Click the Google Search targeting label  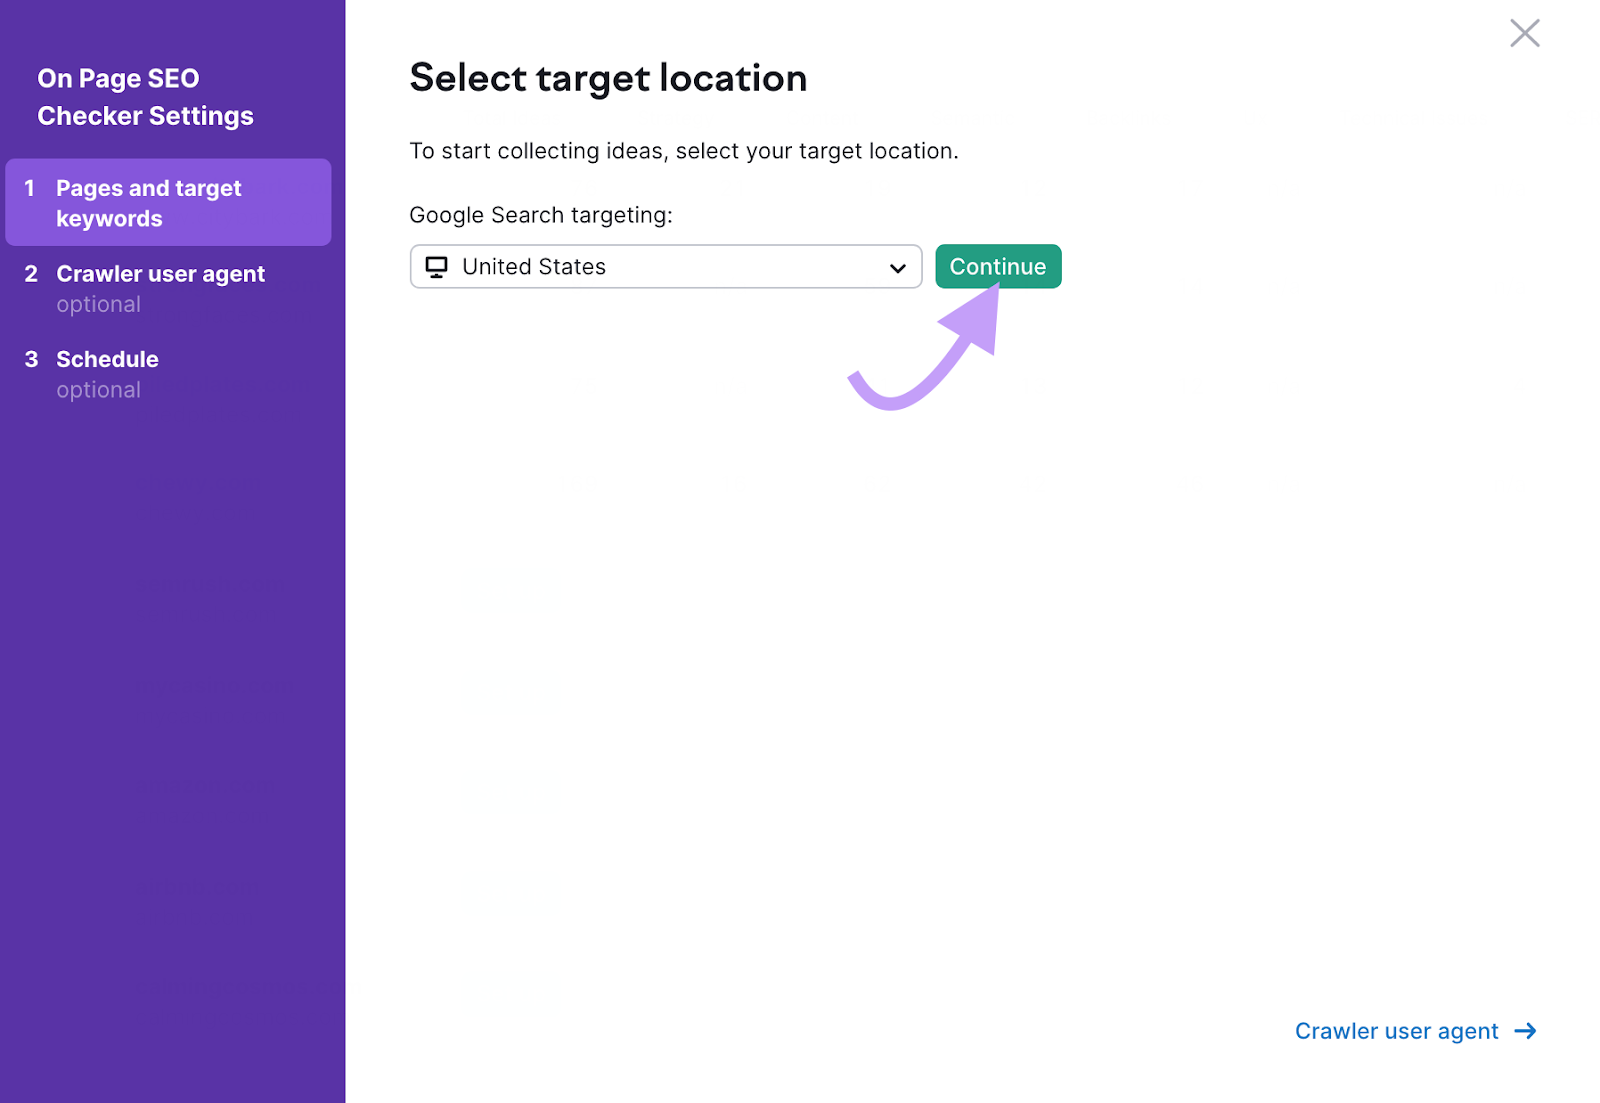pos(541,215)
